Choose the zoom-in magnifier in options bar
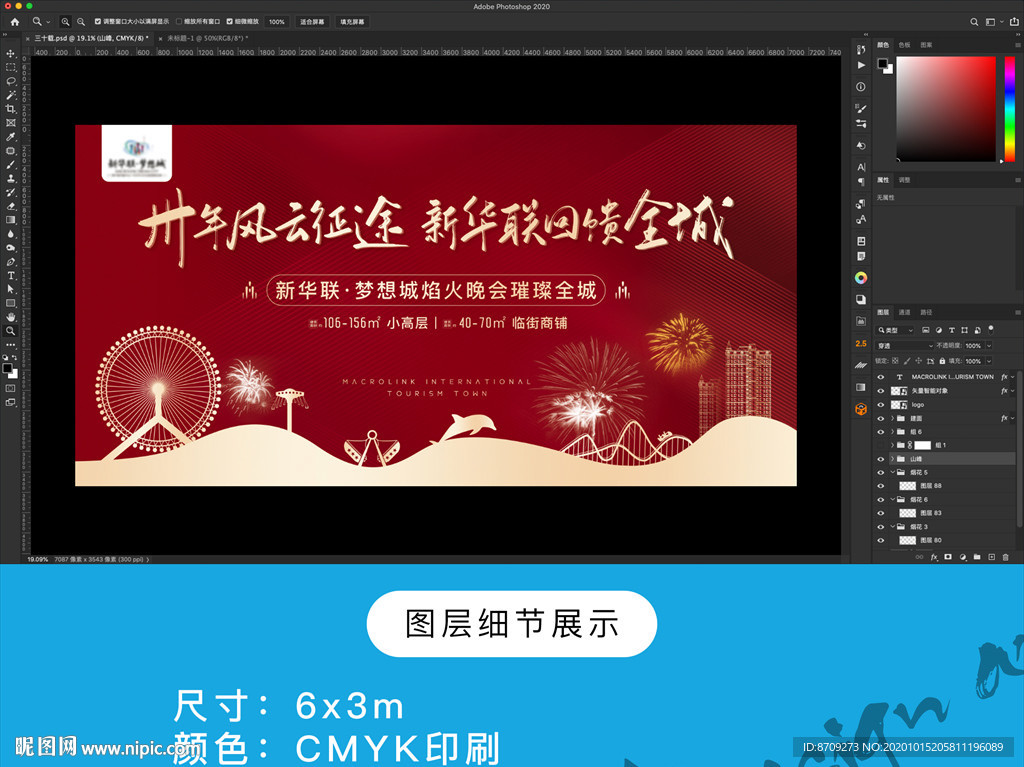Viewport: 1024px width, 767px height. pyautogui.click(x=65, y=22)
